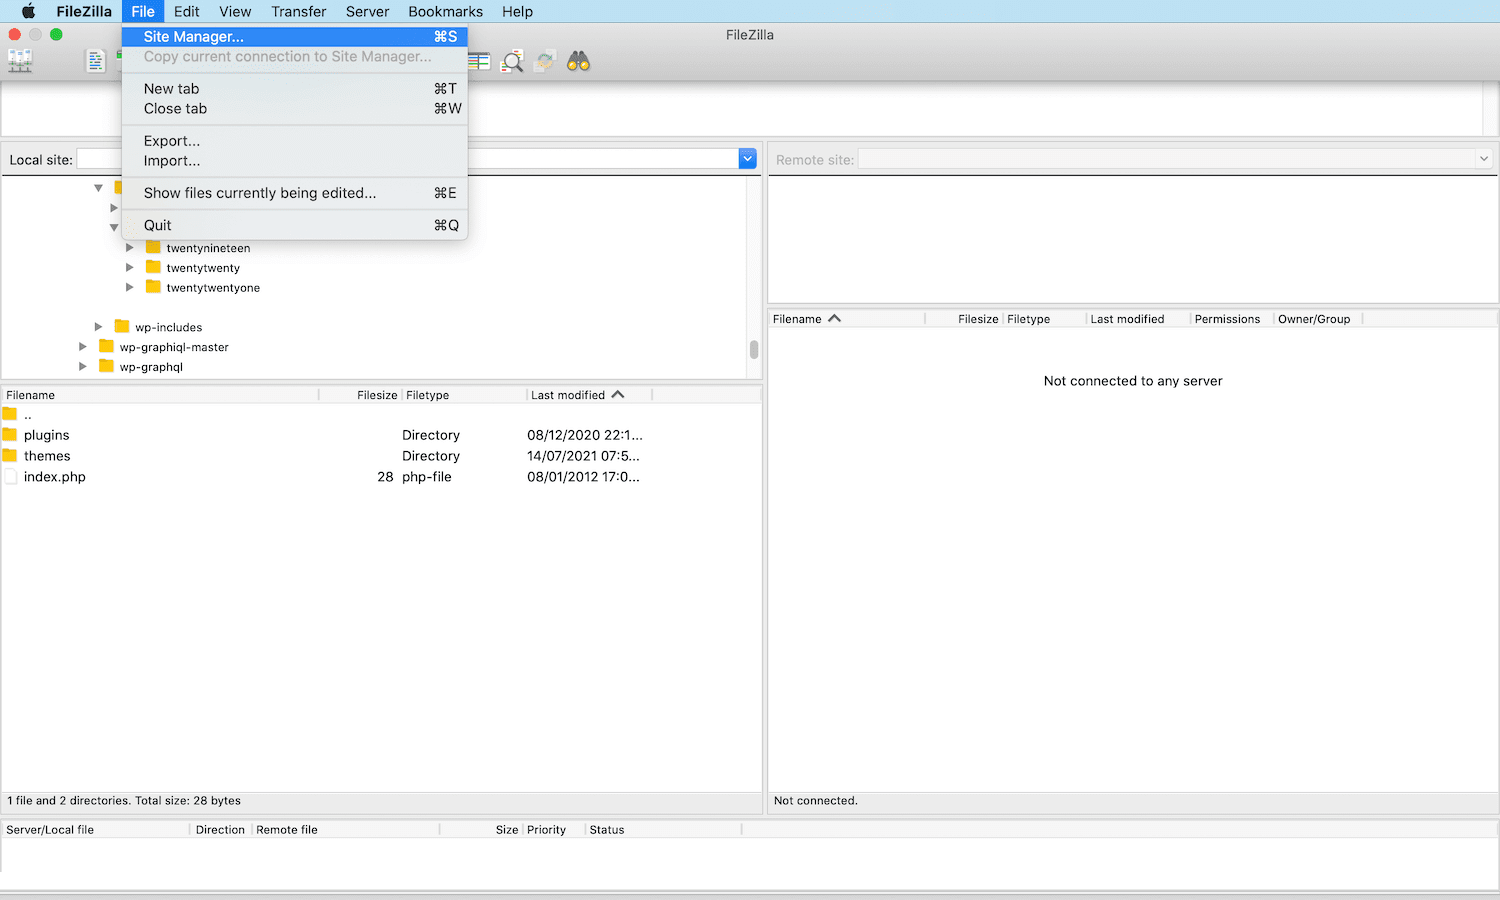Open the Site Manager toolbar icon
Image resolution: width=1500 pixels, height=900 pixels.
coord(20,60)
